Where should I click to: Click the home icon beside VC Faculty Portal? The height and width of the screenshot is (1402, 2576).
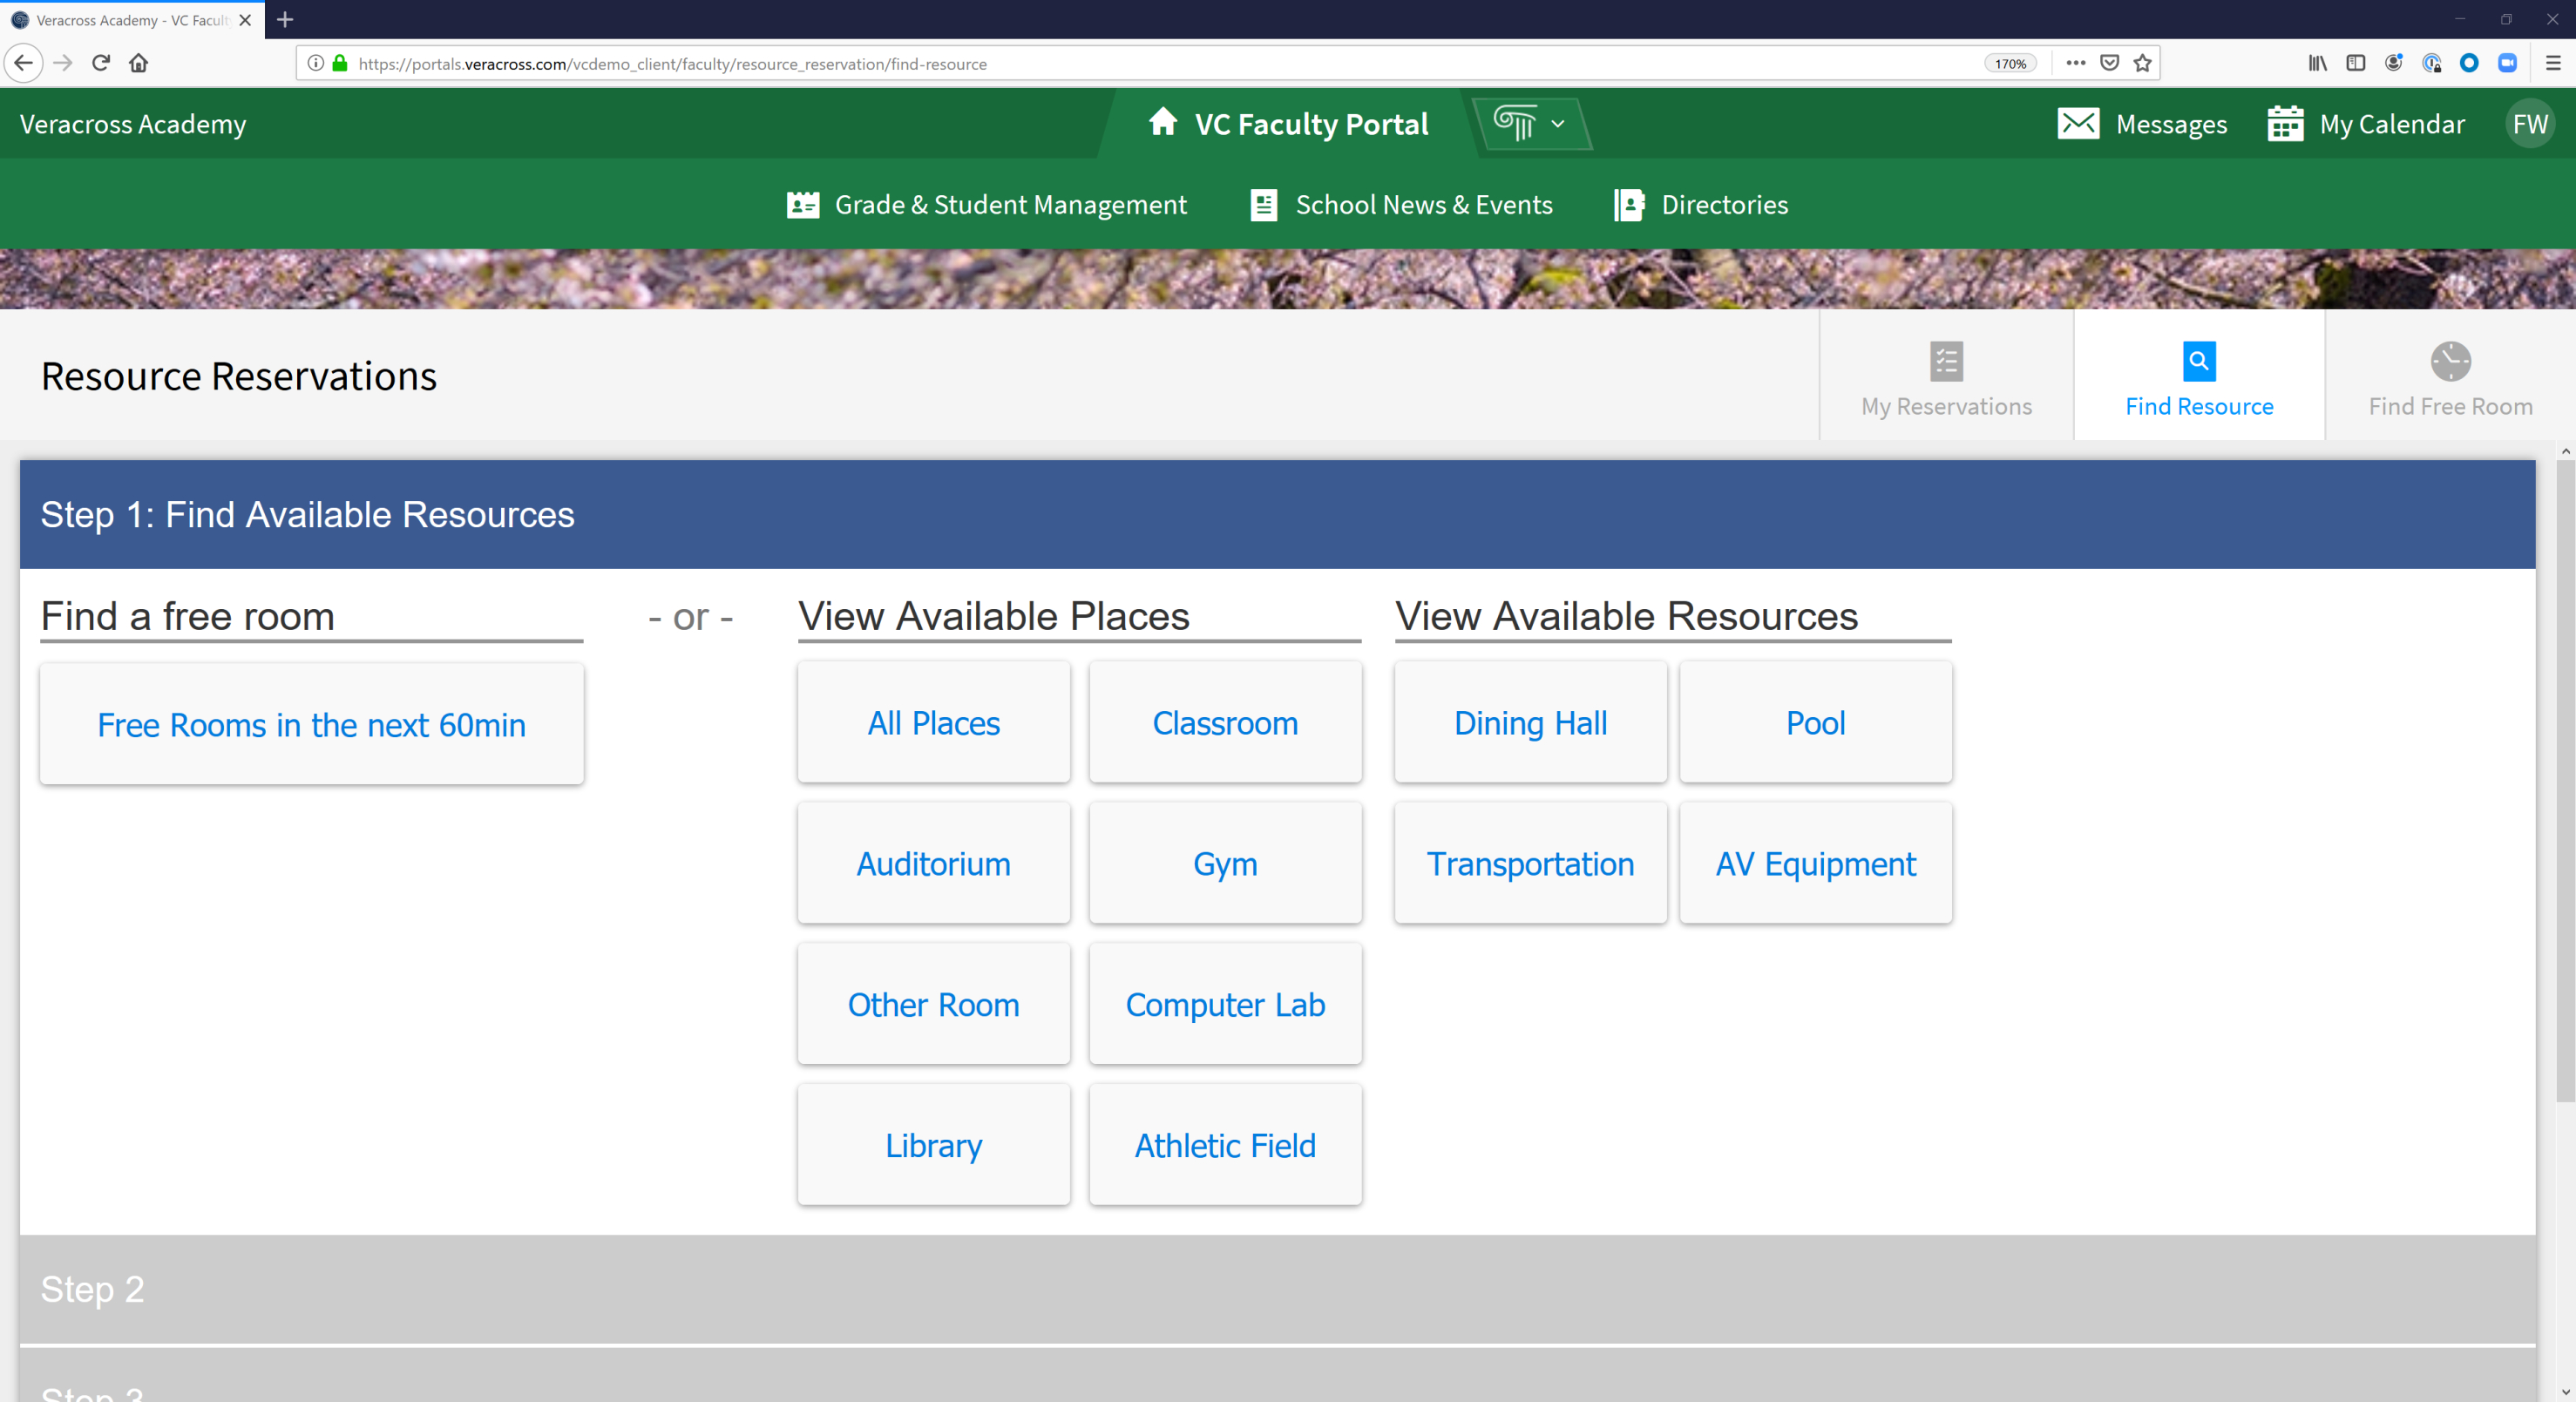coord(1163,123)
